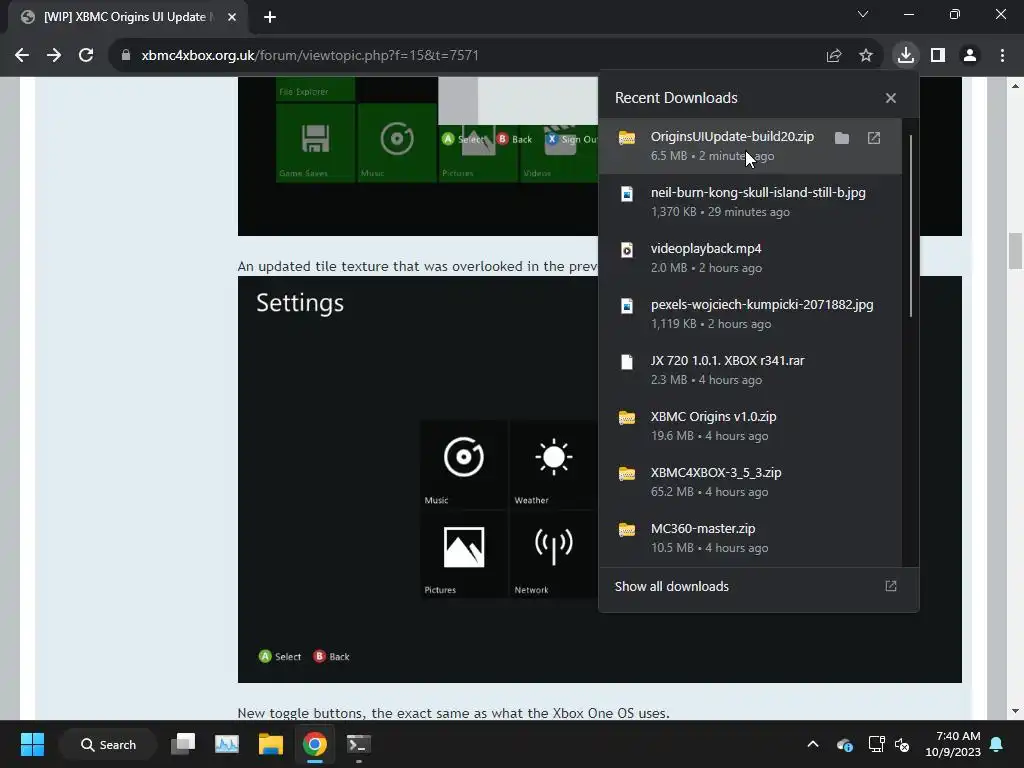Open the notification bell

click(x=997, y=744)
